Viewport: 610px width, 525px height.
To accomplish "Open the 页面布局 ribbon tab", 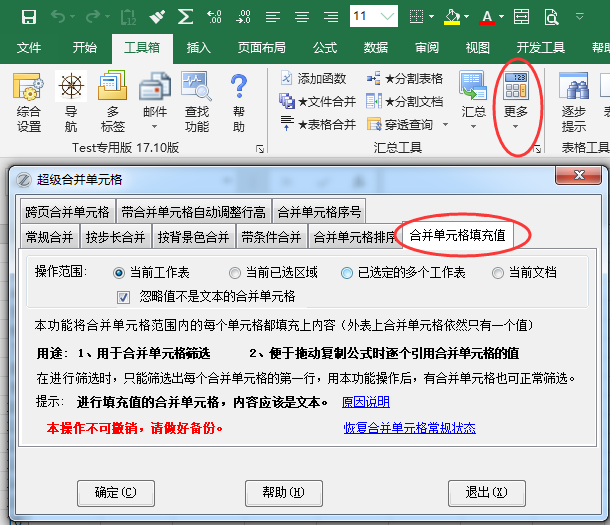I will coord(261,47).
